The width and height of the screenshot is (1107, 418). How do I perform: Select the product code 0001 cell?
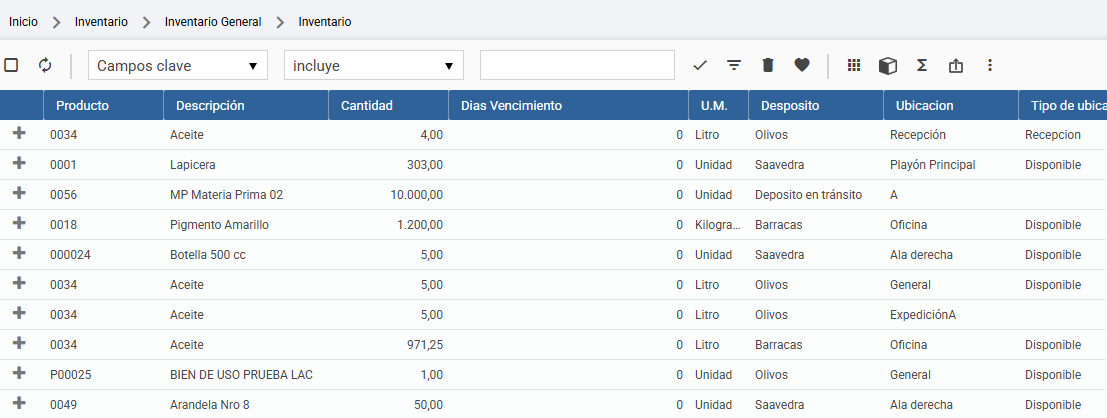click(104, 165)
